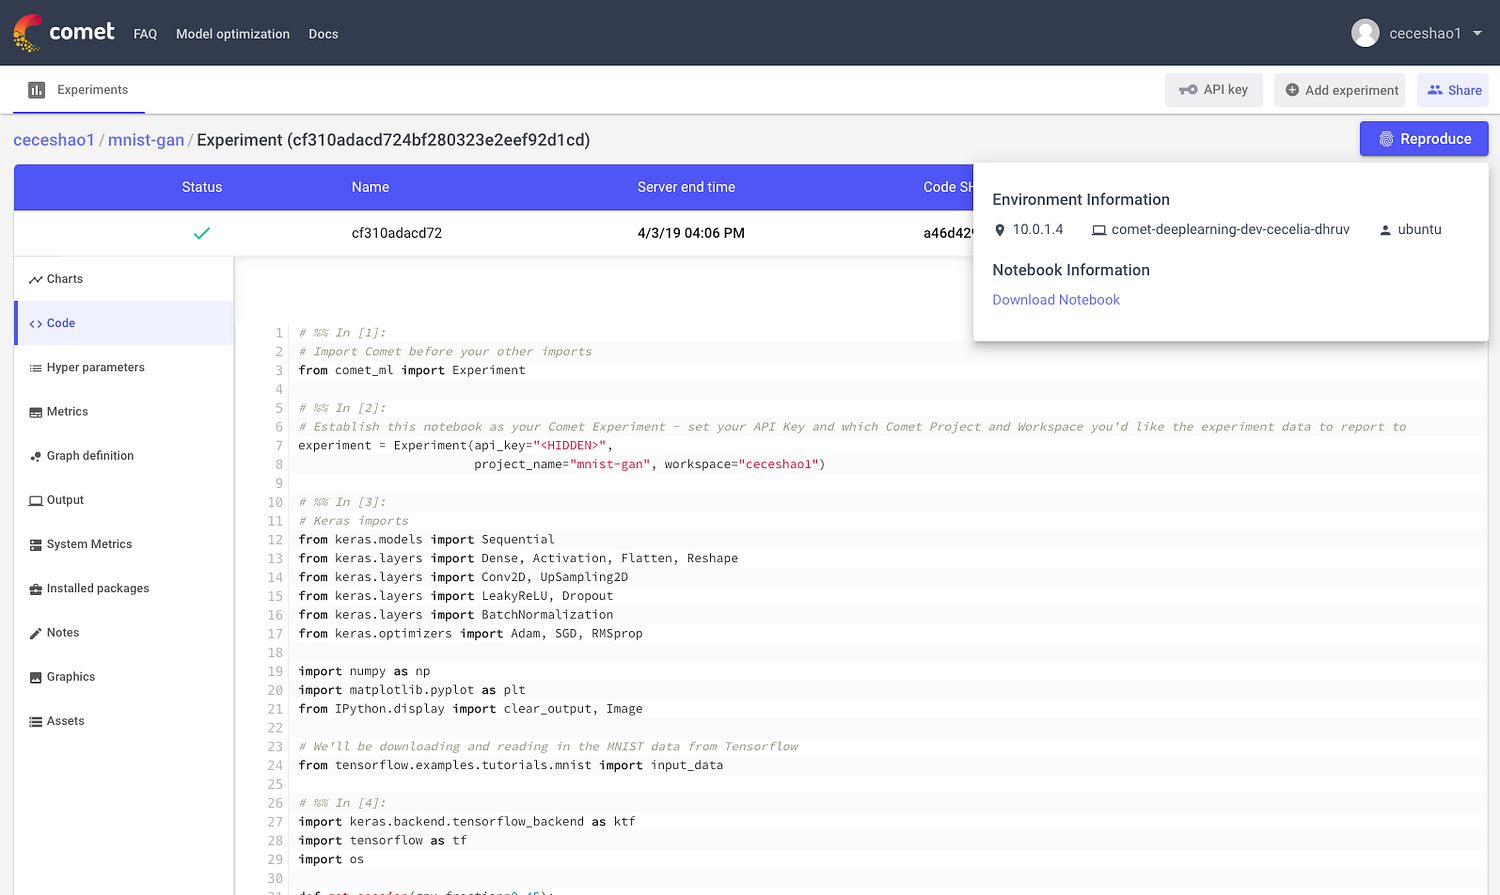The width and height of the screenshot is (1500, 895).
Task: Go to mnist-gan project breadcrumb
Action: [146, 140]
